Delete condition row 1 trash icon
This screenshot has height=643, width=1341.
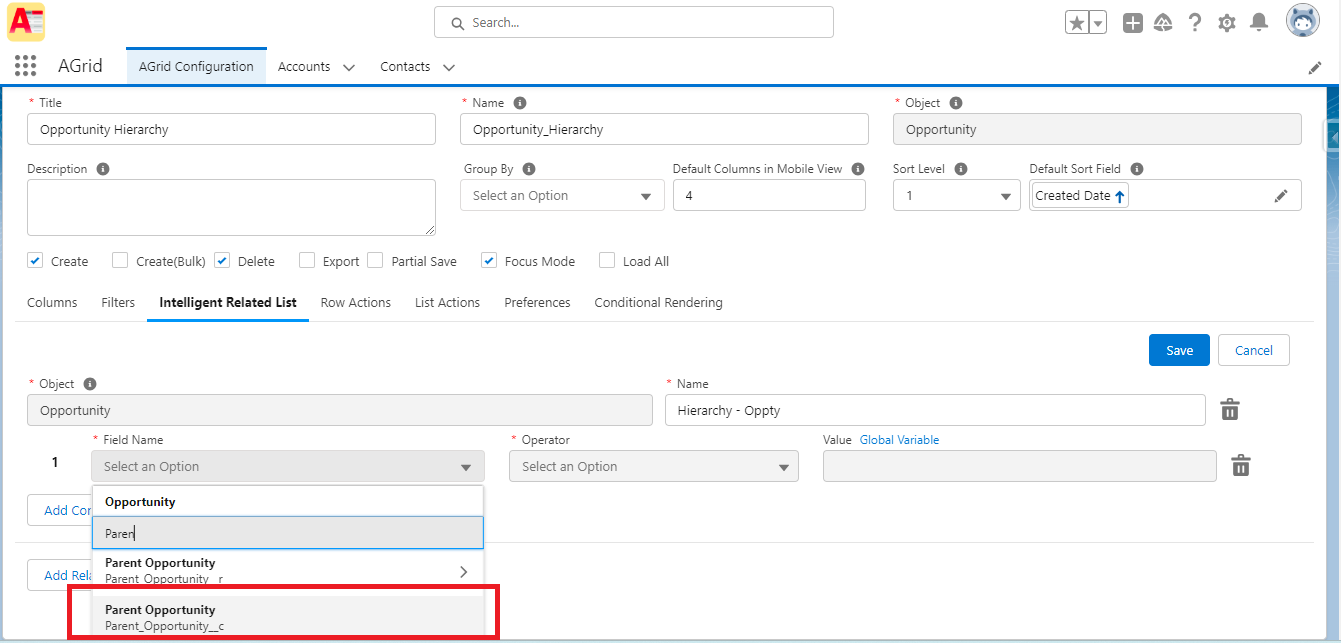tap(1241, 466)
